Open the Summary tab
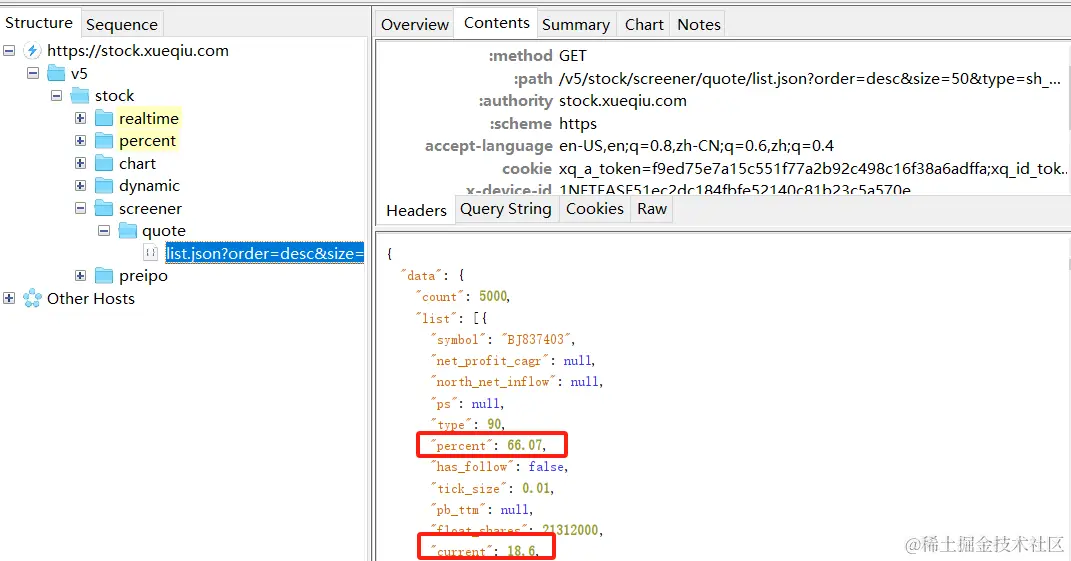1071x561 pixels. (x=576, y=25)
